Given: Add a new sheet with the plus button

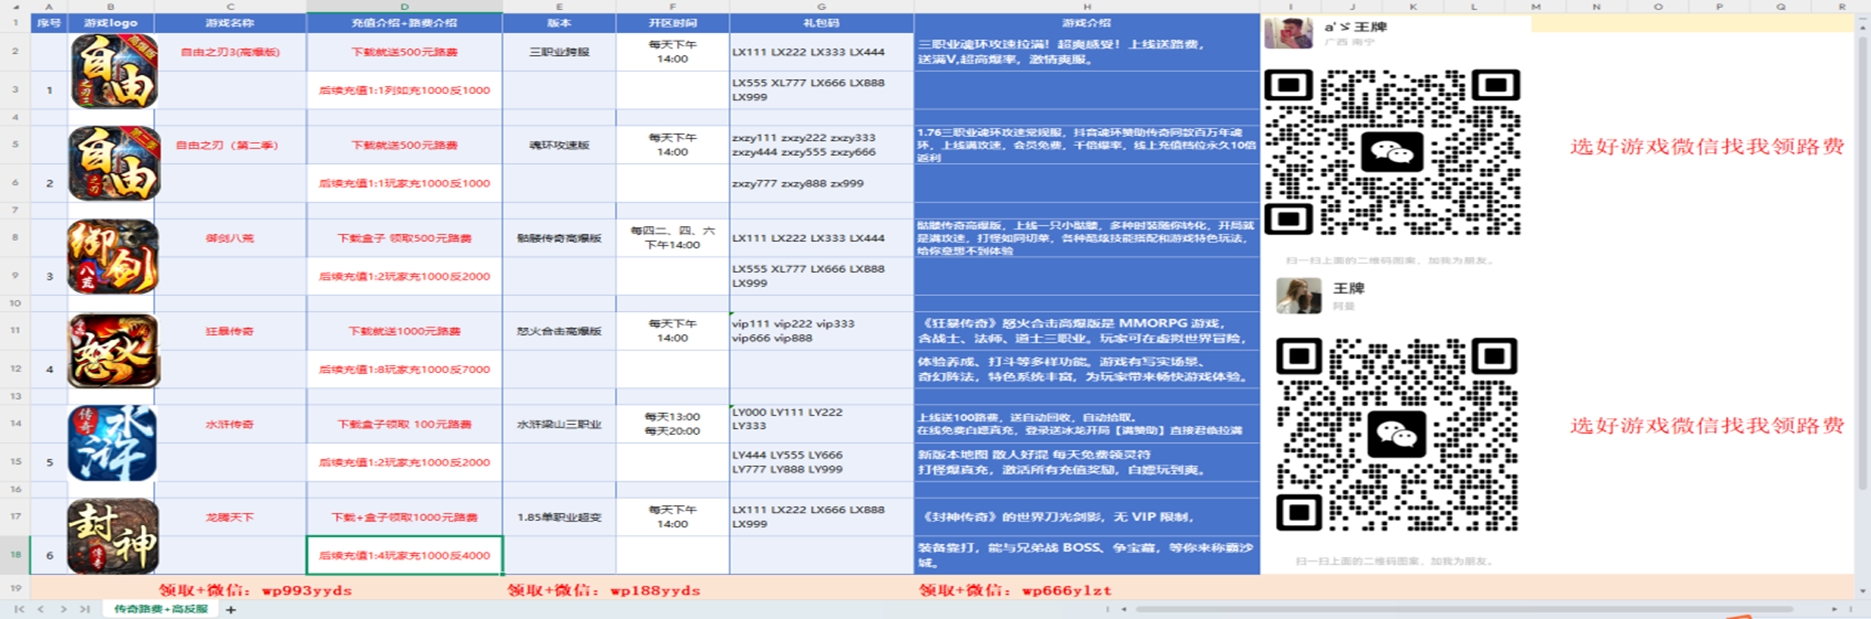Looking at the screenshot, I should click(x=231, y=609).
